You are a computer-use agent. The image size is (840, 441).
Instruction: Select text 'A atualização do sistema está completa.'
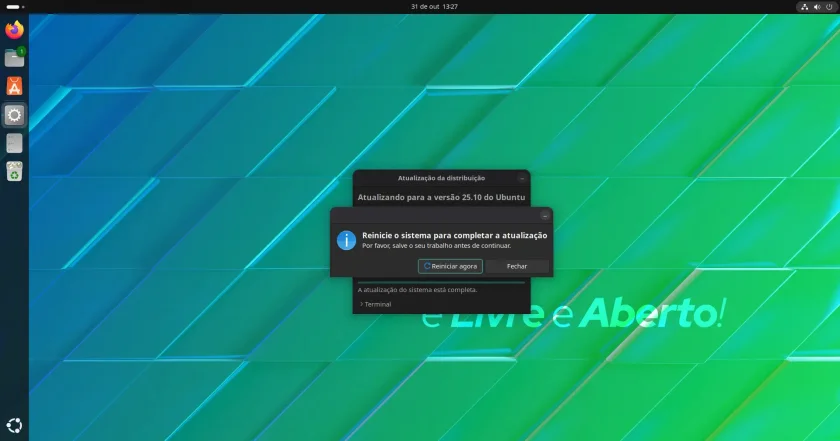click(417, 290)
